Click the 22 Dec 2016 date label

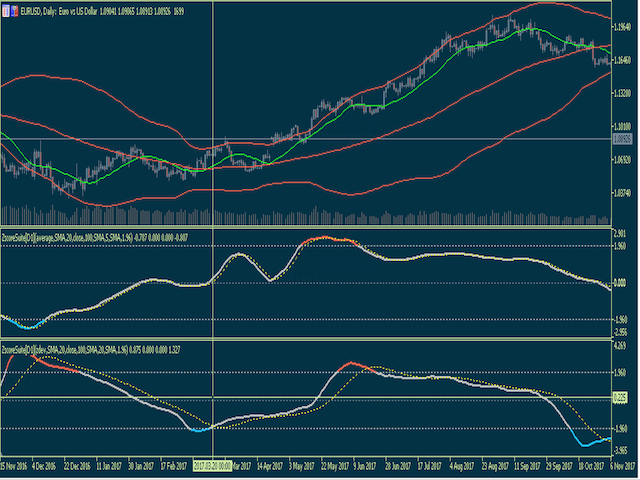77,466
